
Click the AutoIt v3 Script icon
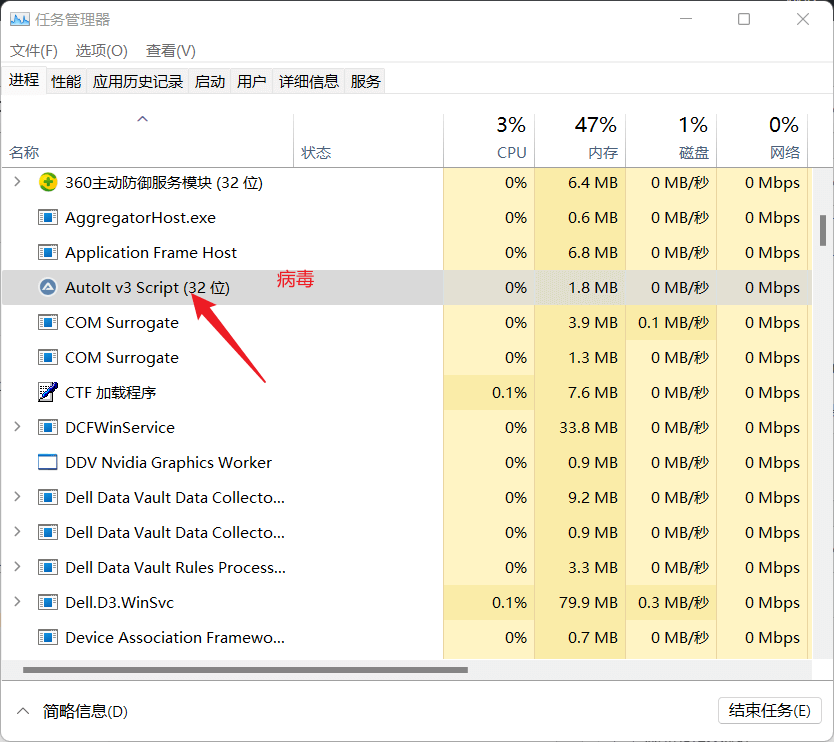click(48, 287)
